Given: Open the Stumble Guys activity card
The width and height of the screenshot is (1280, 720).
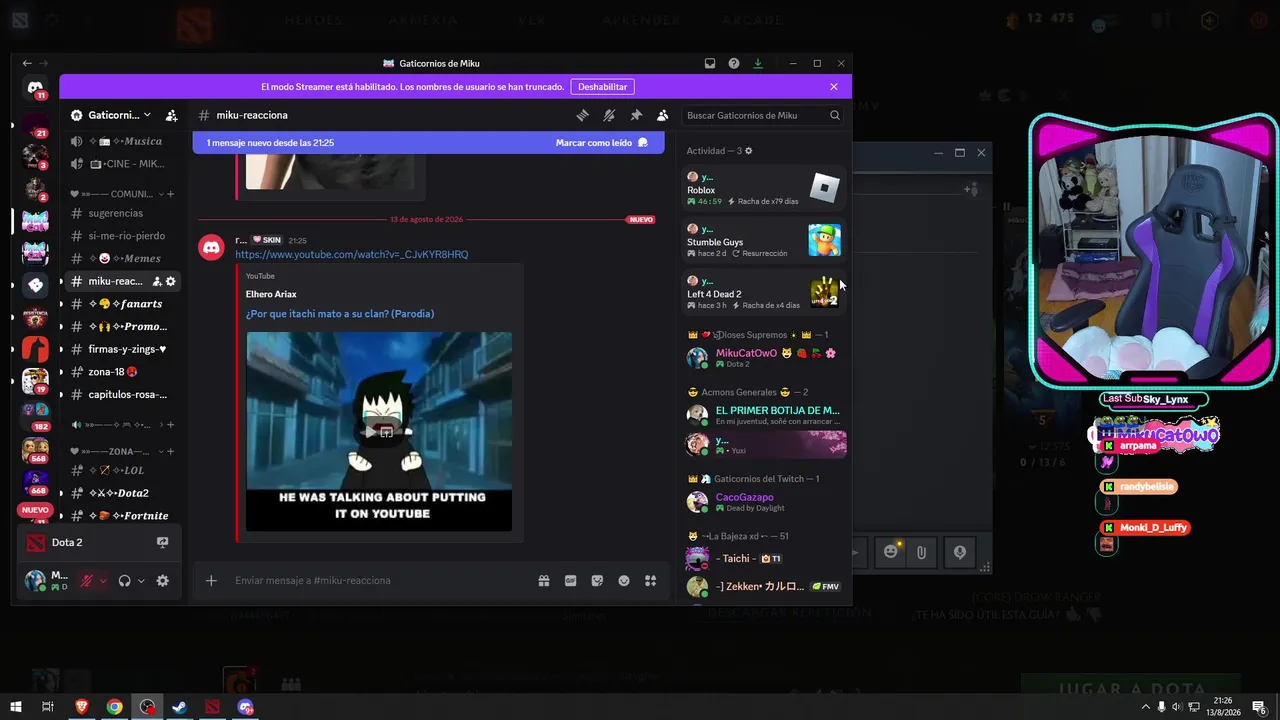Looking at the screenshot, I should tap(765, 240).
